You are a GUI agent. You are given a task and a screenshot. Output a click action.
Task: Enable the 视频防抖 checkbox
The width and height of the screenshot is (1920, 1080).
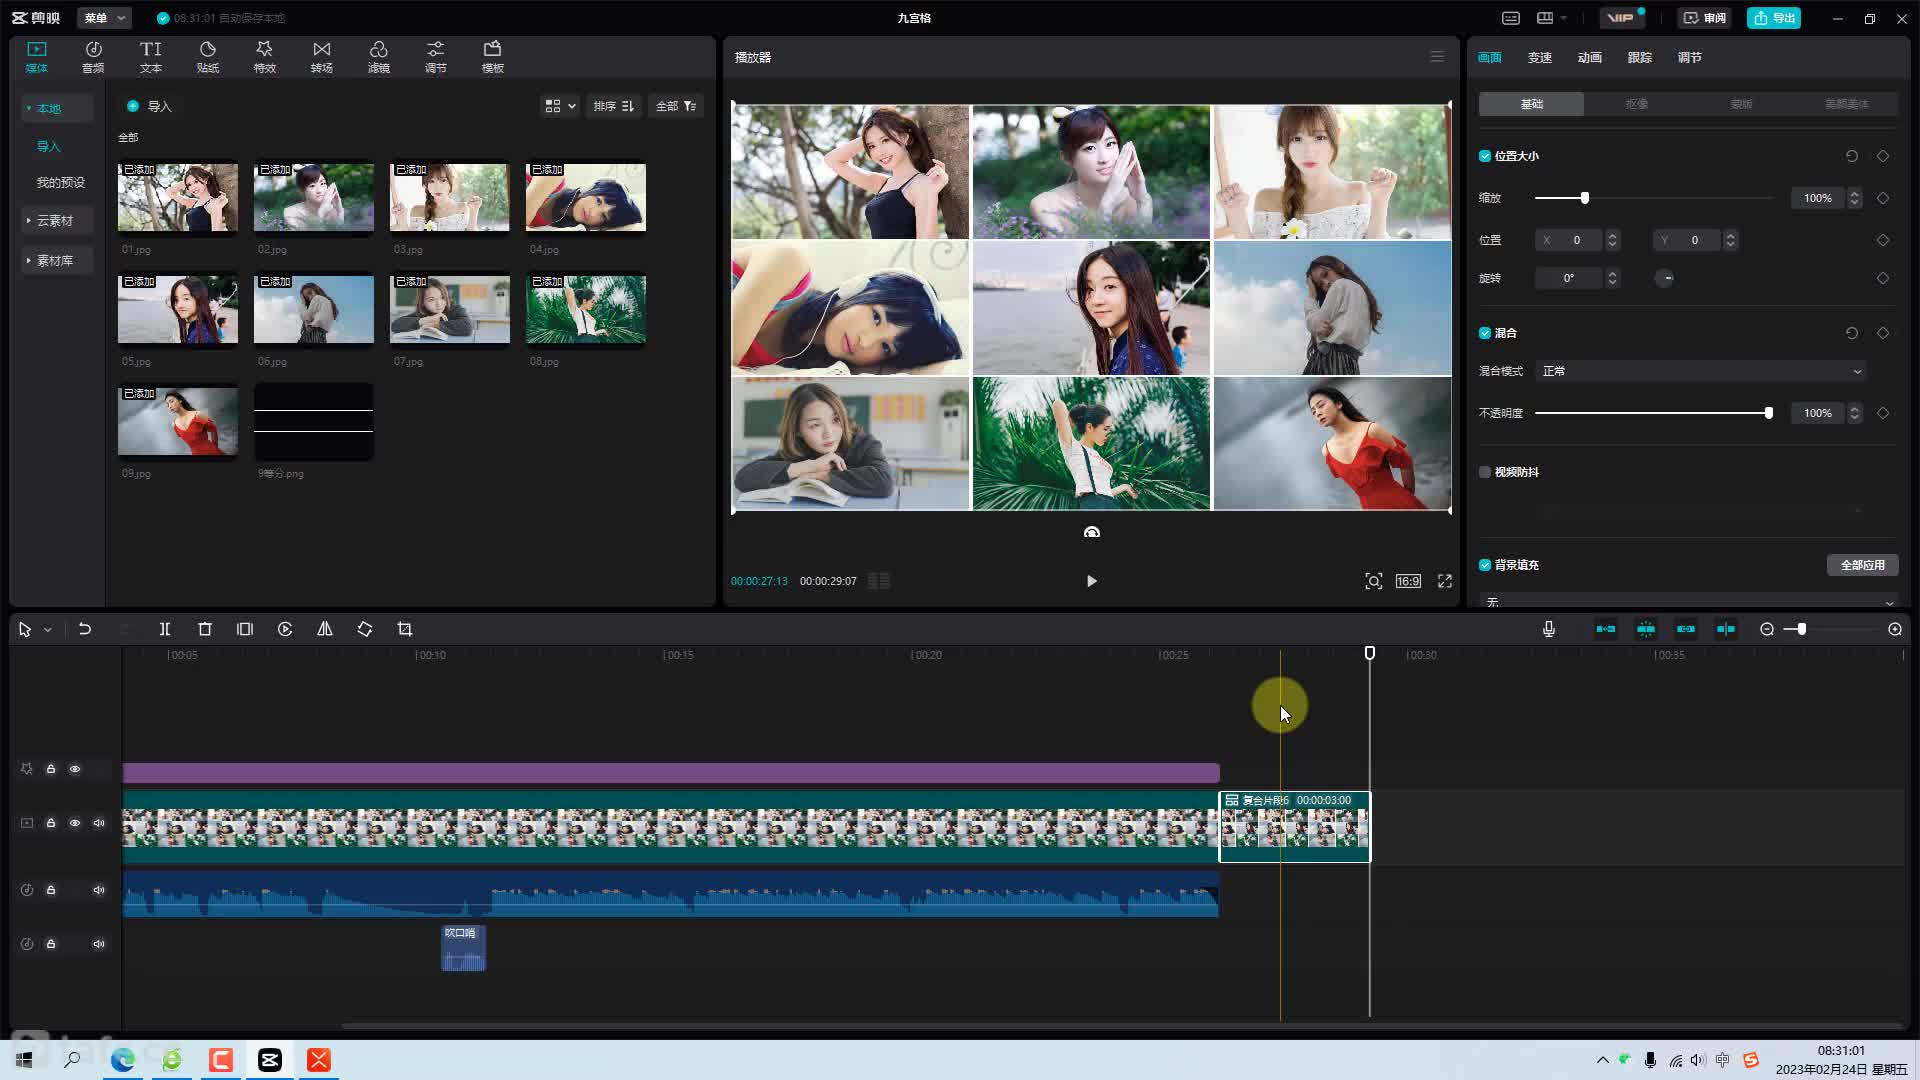pos(1485,472)
